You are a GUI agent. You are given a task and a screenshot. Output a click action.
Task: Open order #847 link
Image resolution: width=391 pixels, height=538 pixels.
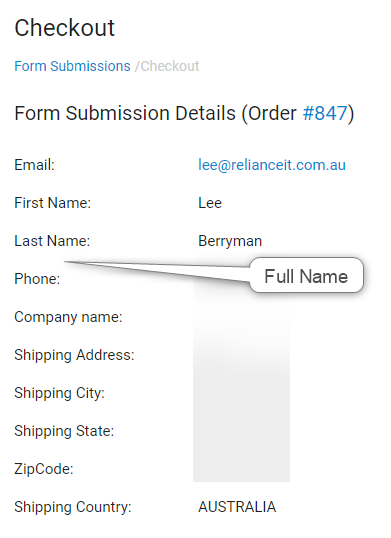point(325,113)
